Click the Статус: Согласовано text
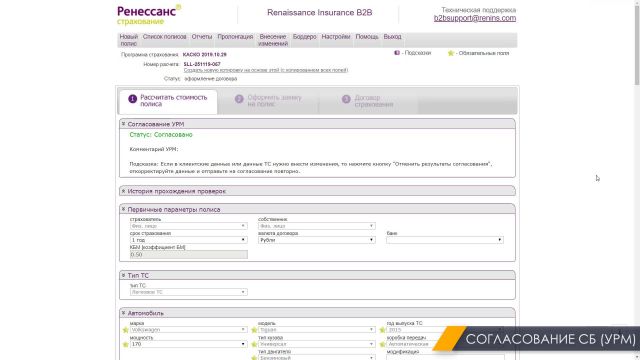The image size is (640, 360). tap(161, 135)
